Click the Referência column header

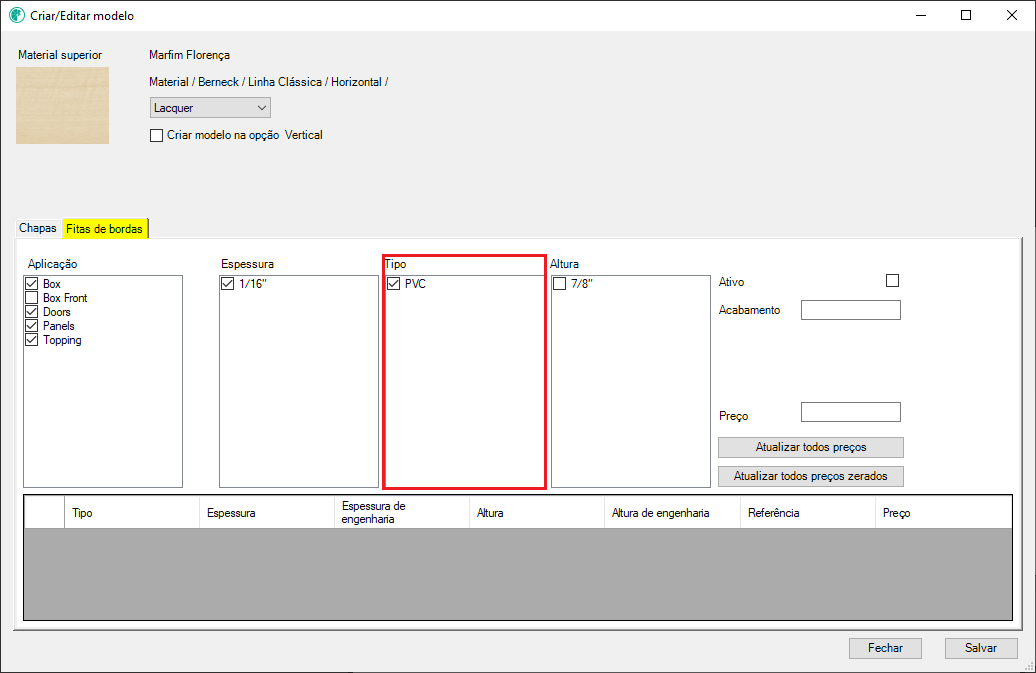pos(807,513)
